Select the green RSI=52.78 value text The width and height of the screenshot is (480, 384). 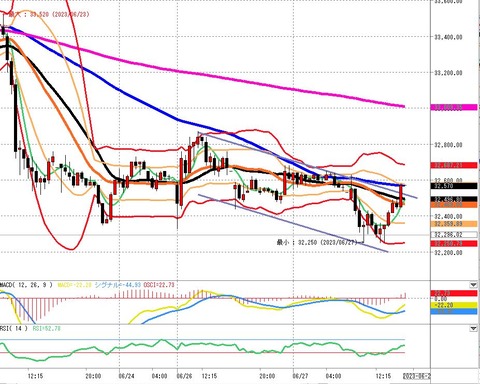47,329
